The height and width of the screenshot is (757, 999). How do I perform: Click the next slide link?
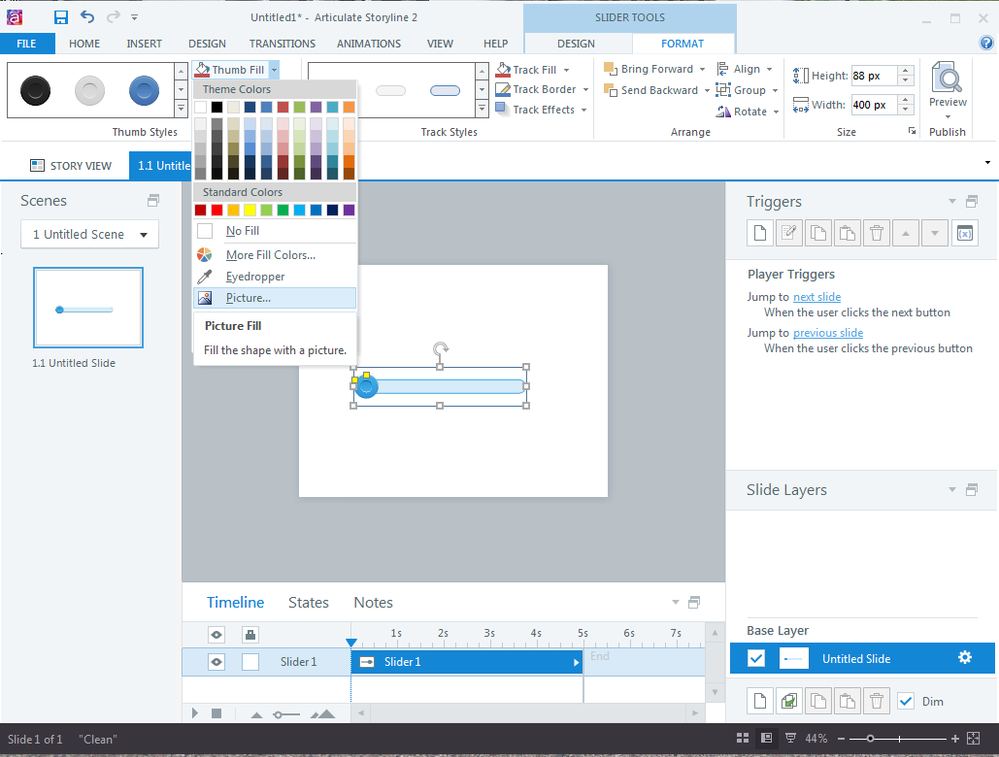pos(816,297)
